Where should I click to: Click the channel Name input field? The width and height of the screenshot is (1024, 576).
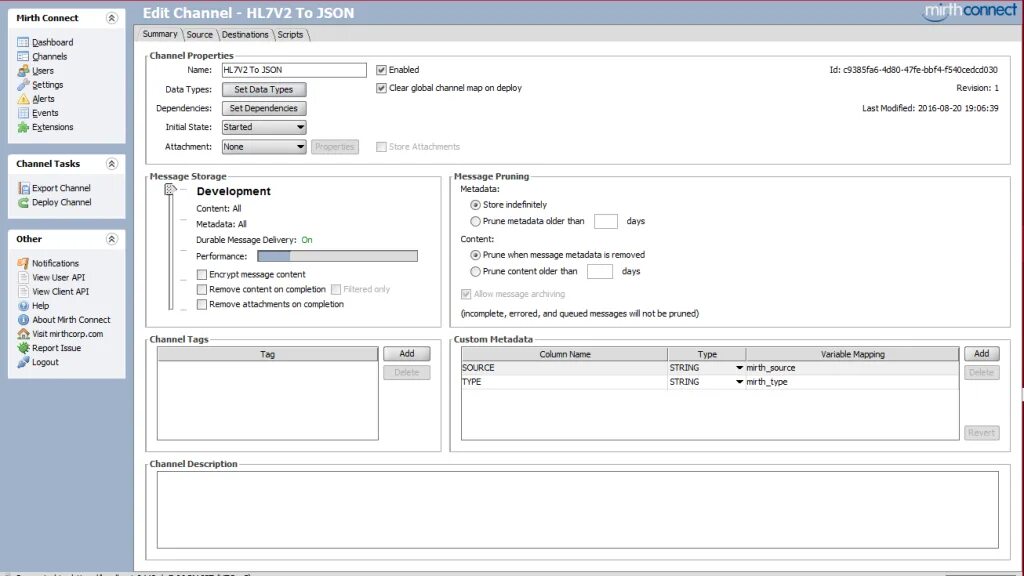[x=294, y=70]
